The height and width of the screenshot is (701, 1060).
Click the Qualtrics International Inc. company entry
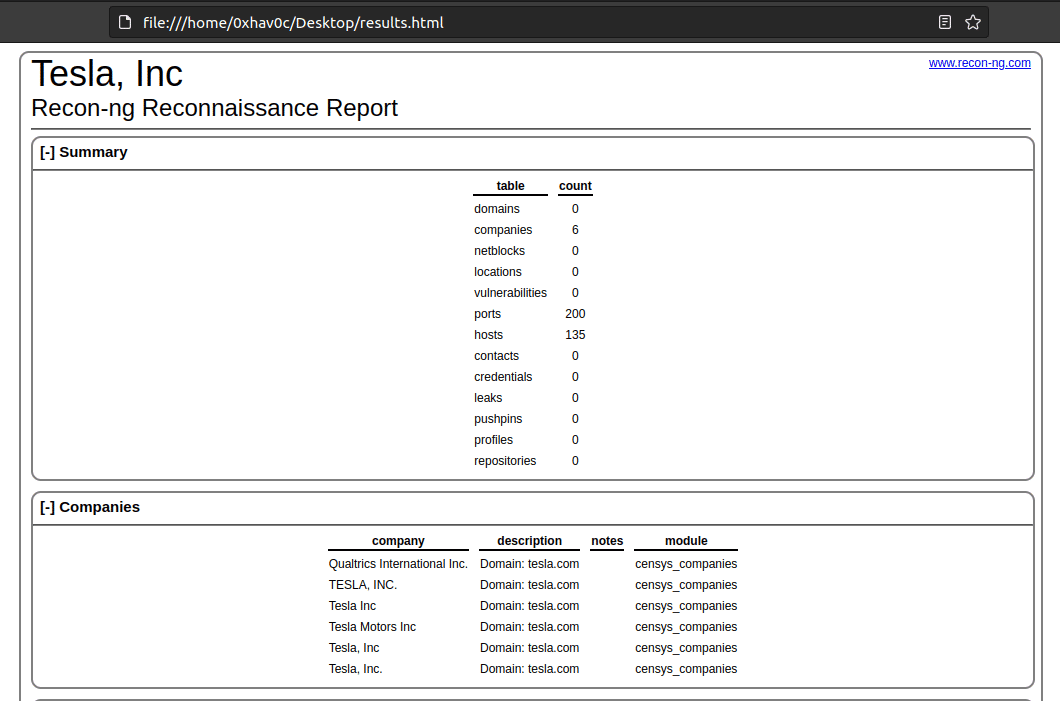coord(398,564)
